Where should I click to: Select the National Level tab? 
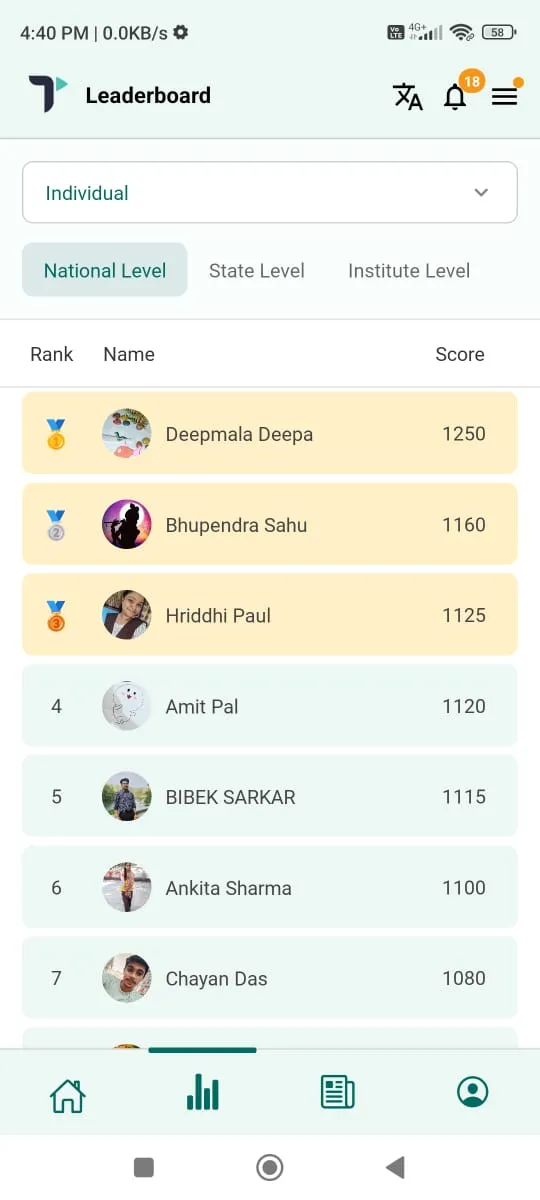[x=105, y=270]
